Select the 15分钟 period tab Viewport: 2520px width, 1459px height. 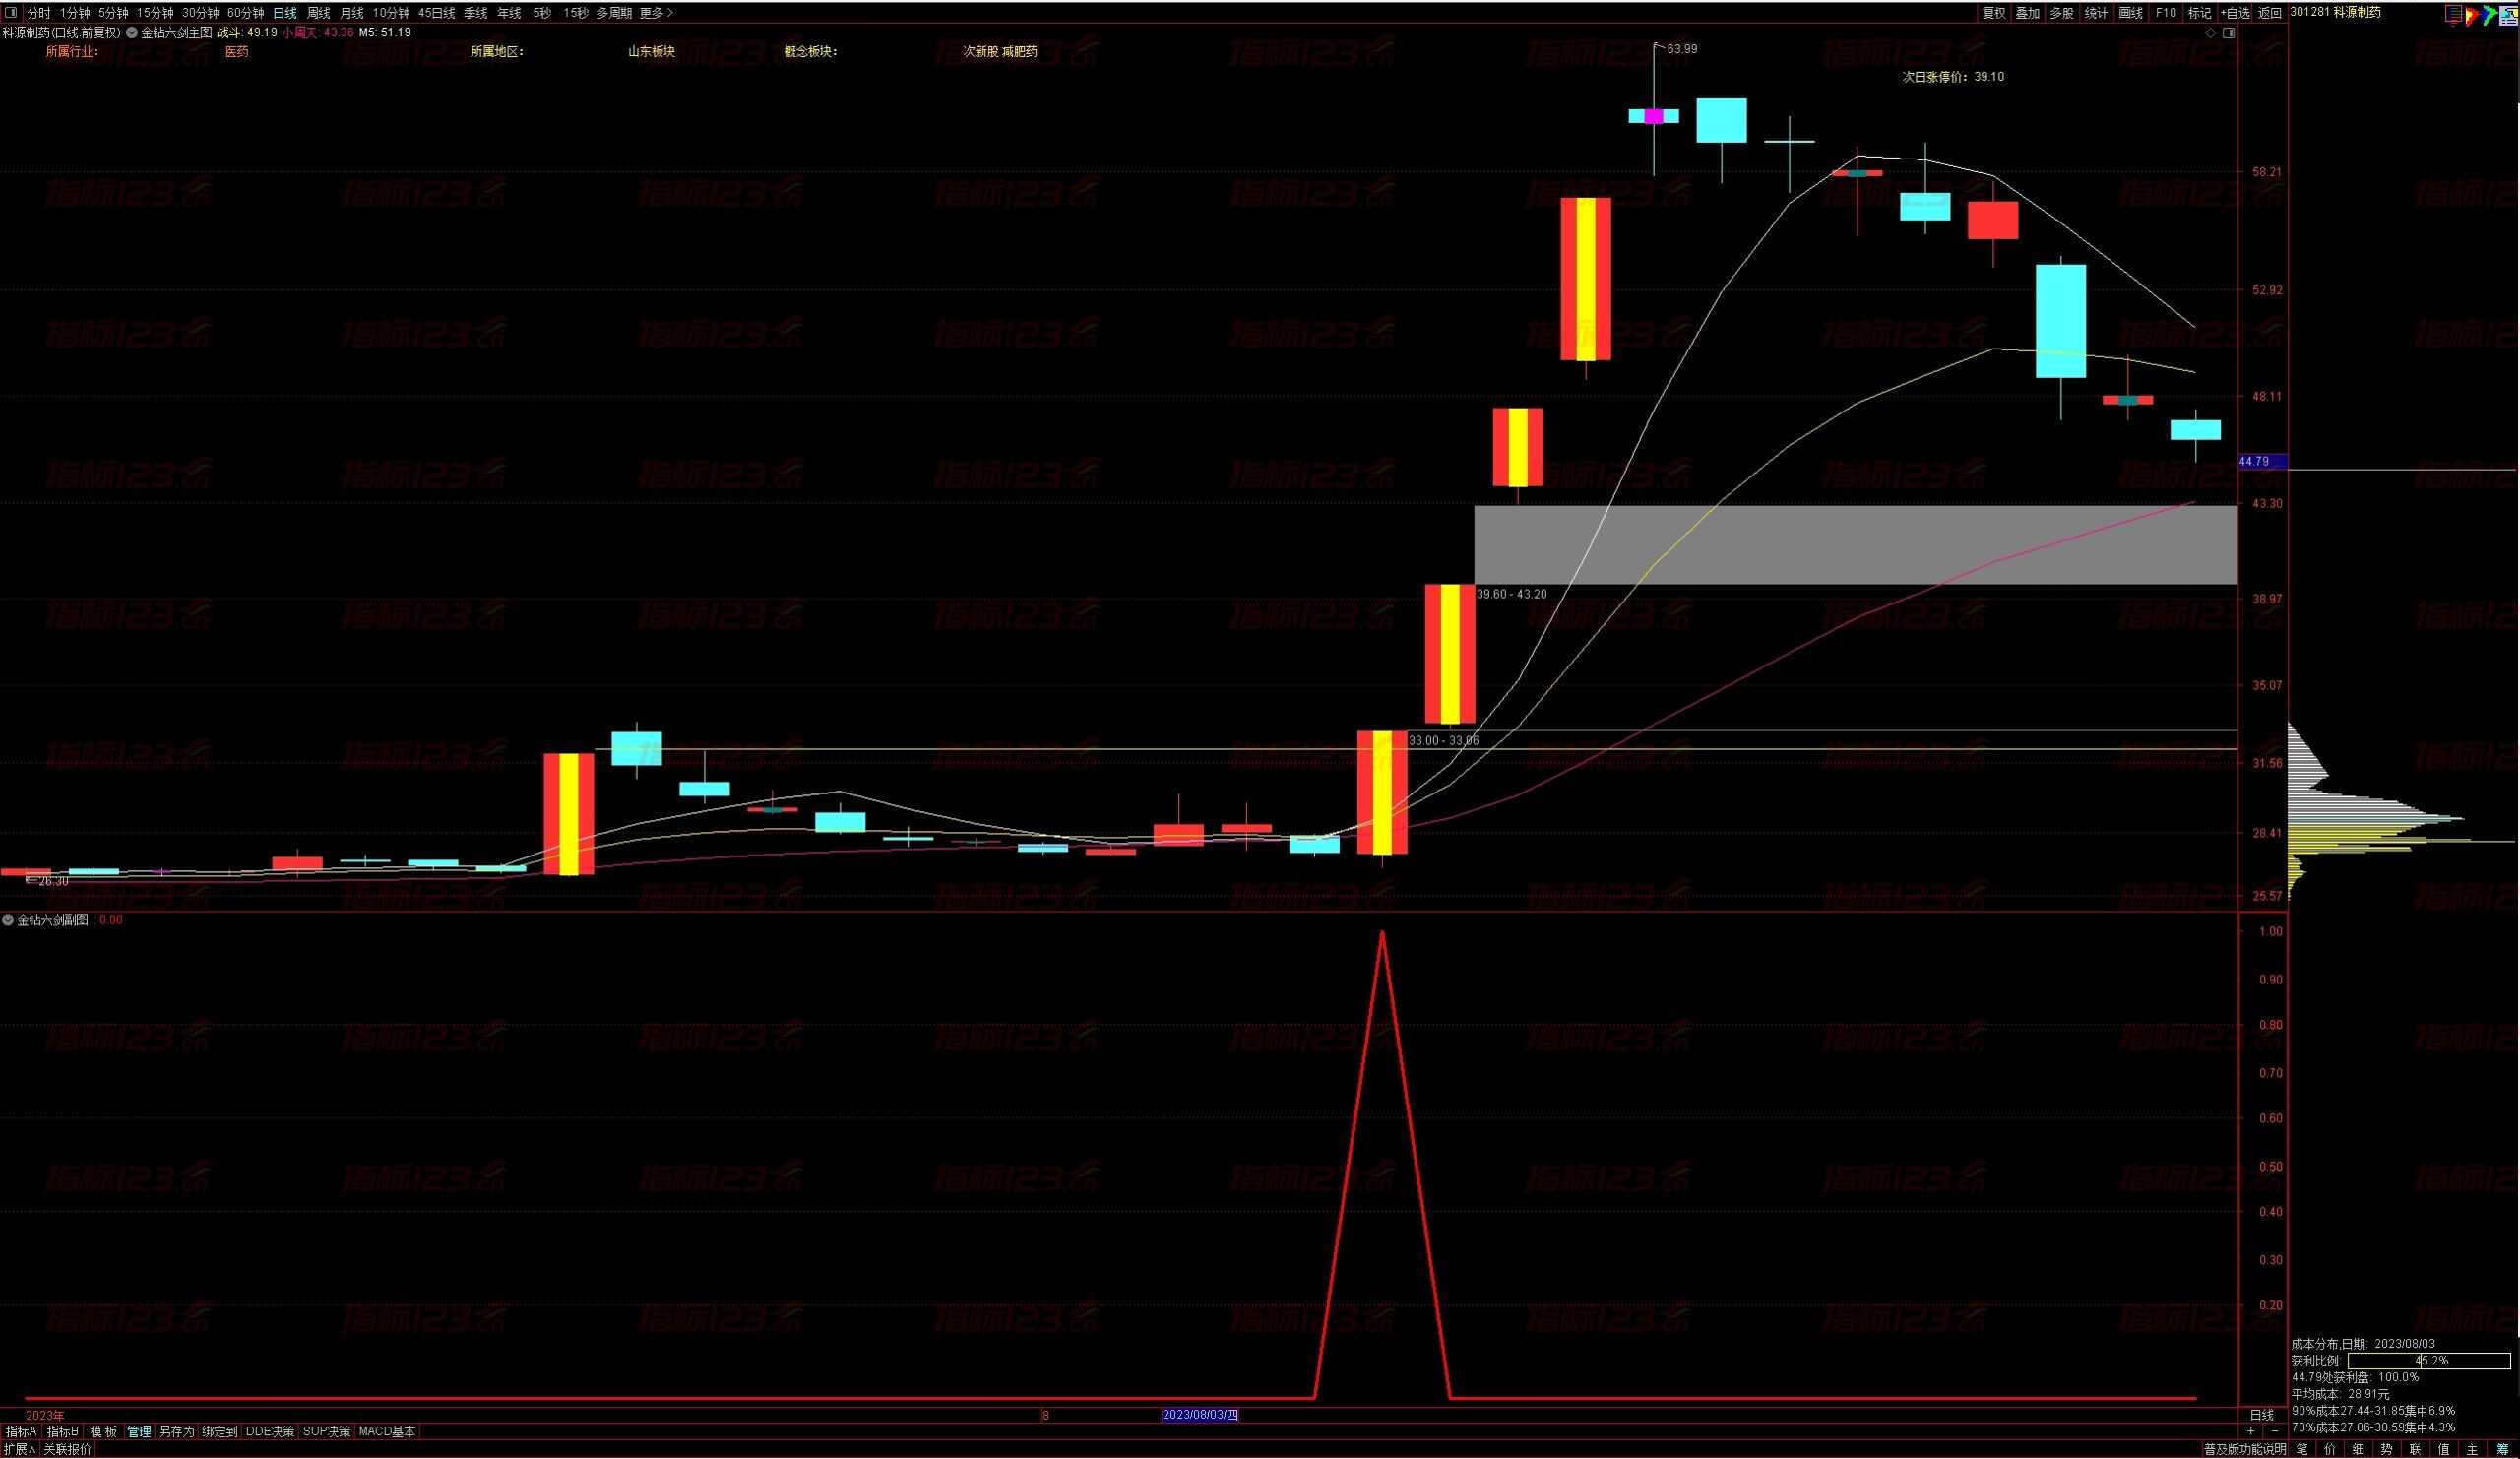[x=155, y=13]
